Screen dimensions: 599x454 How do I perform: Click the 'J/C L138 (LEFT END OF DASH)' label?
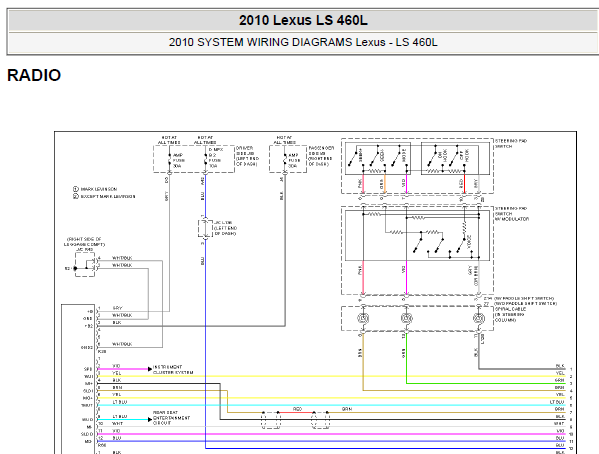[x=225, y=228]
